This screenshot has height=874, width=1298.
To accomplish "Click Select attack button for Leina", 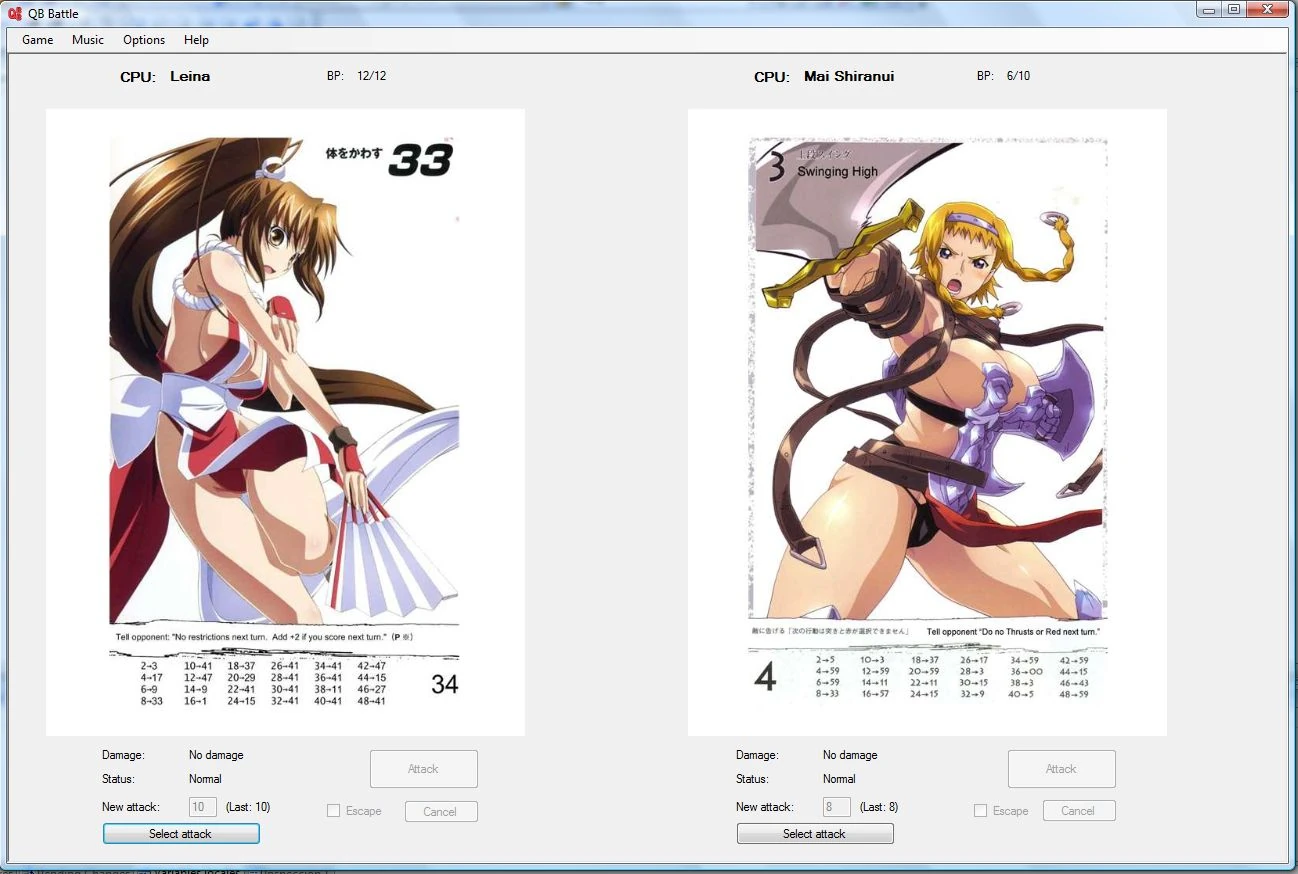I will [x=181, y=834].
